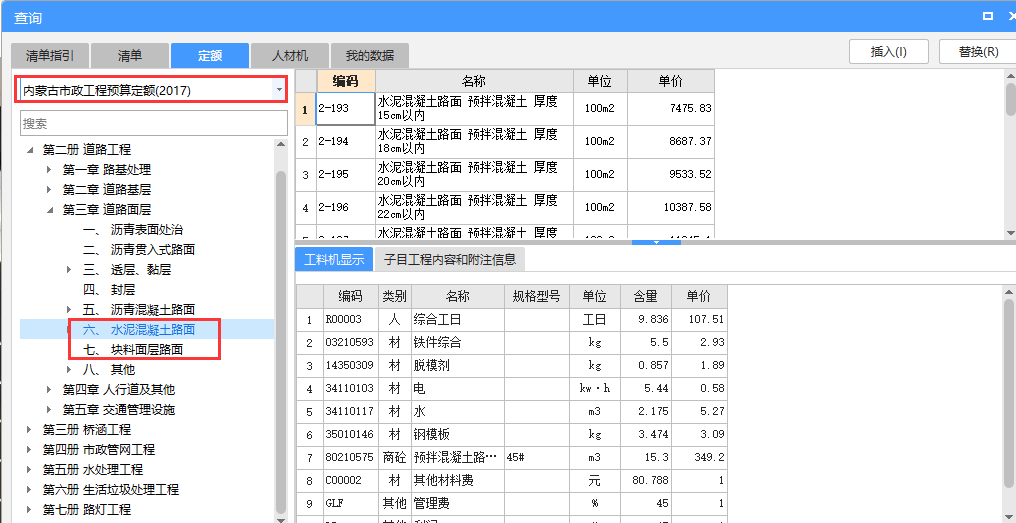Expand 第四册 市政管网工程 node

click(x=29, y=450)
